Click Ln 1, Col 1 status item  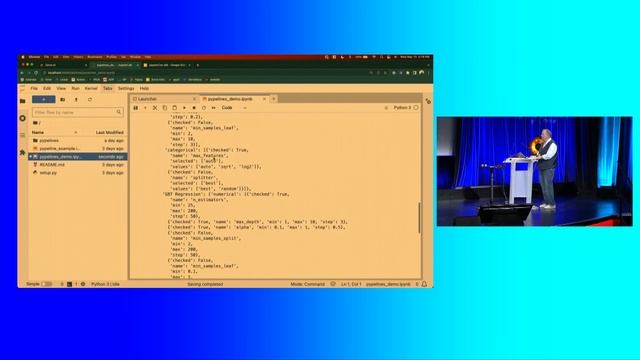pos(351,284)
